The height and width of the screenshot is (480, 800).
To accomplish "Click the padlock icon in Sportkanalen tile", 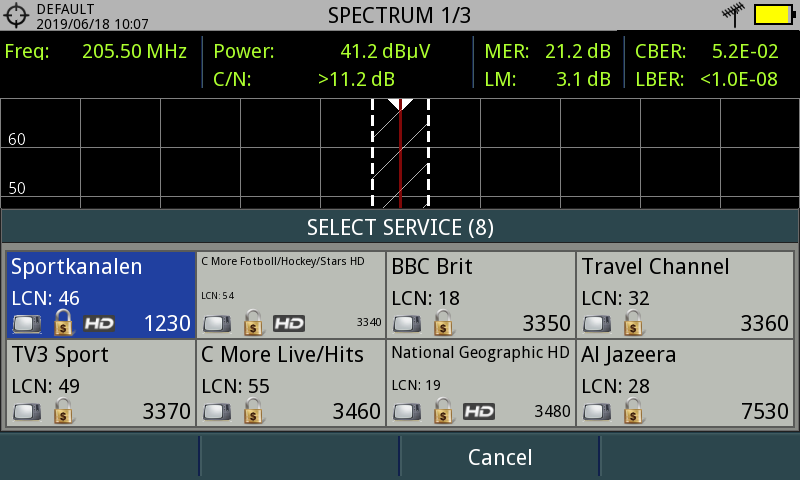I will point(63,322).
